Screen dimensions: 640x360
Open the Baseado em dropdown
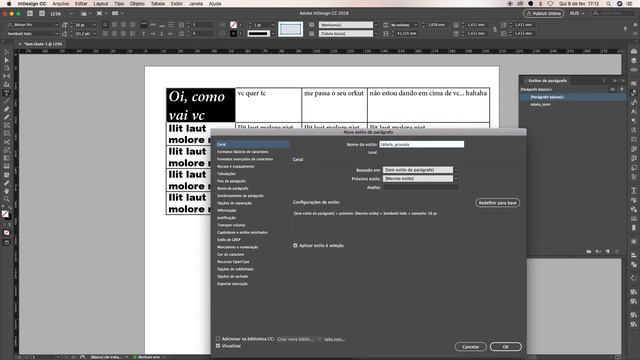point(420,170)
